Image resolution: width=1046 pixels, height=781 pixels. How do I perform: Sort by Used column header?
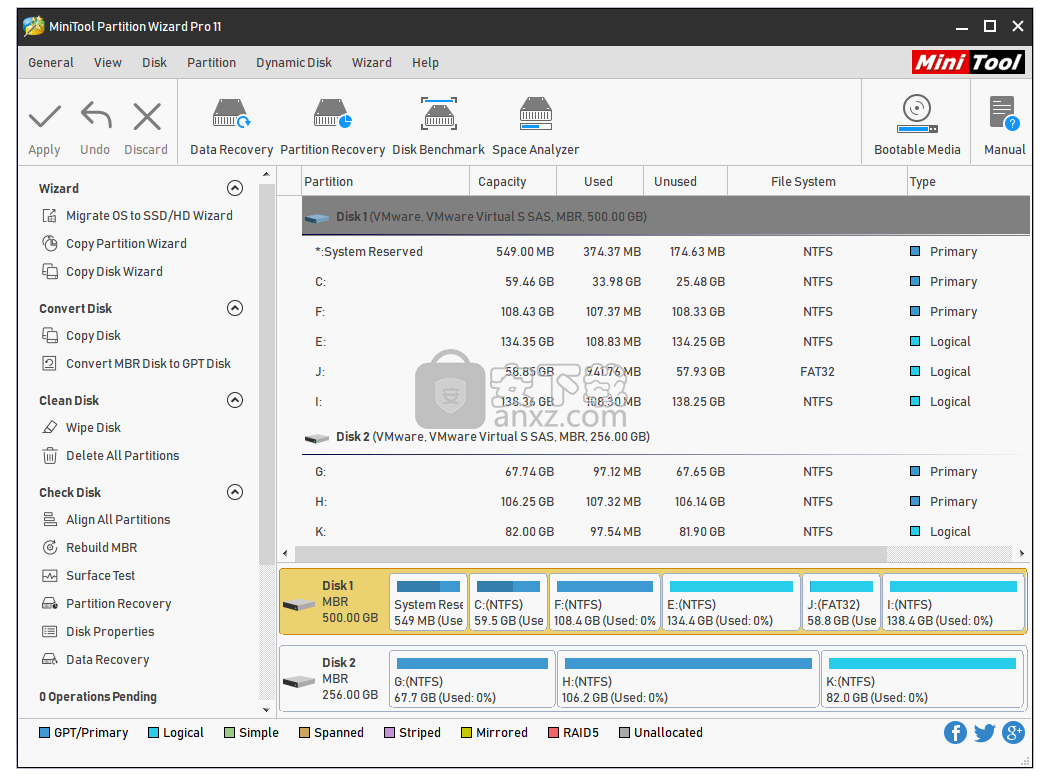coord(598,181)
